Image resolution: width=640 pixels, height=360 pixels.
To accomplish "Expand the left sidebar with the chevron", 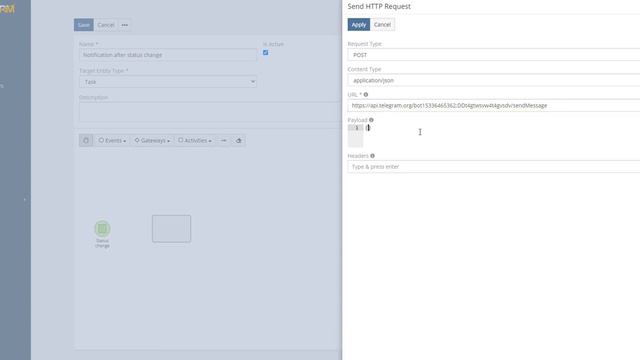I will (25, 200).
